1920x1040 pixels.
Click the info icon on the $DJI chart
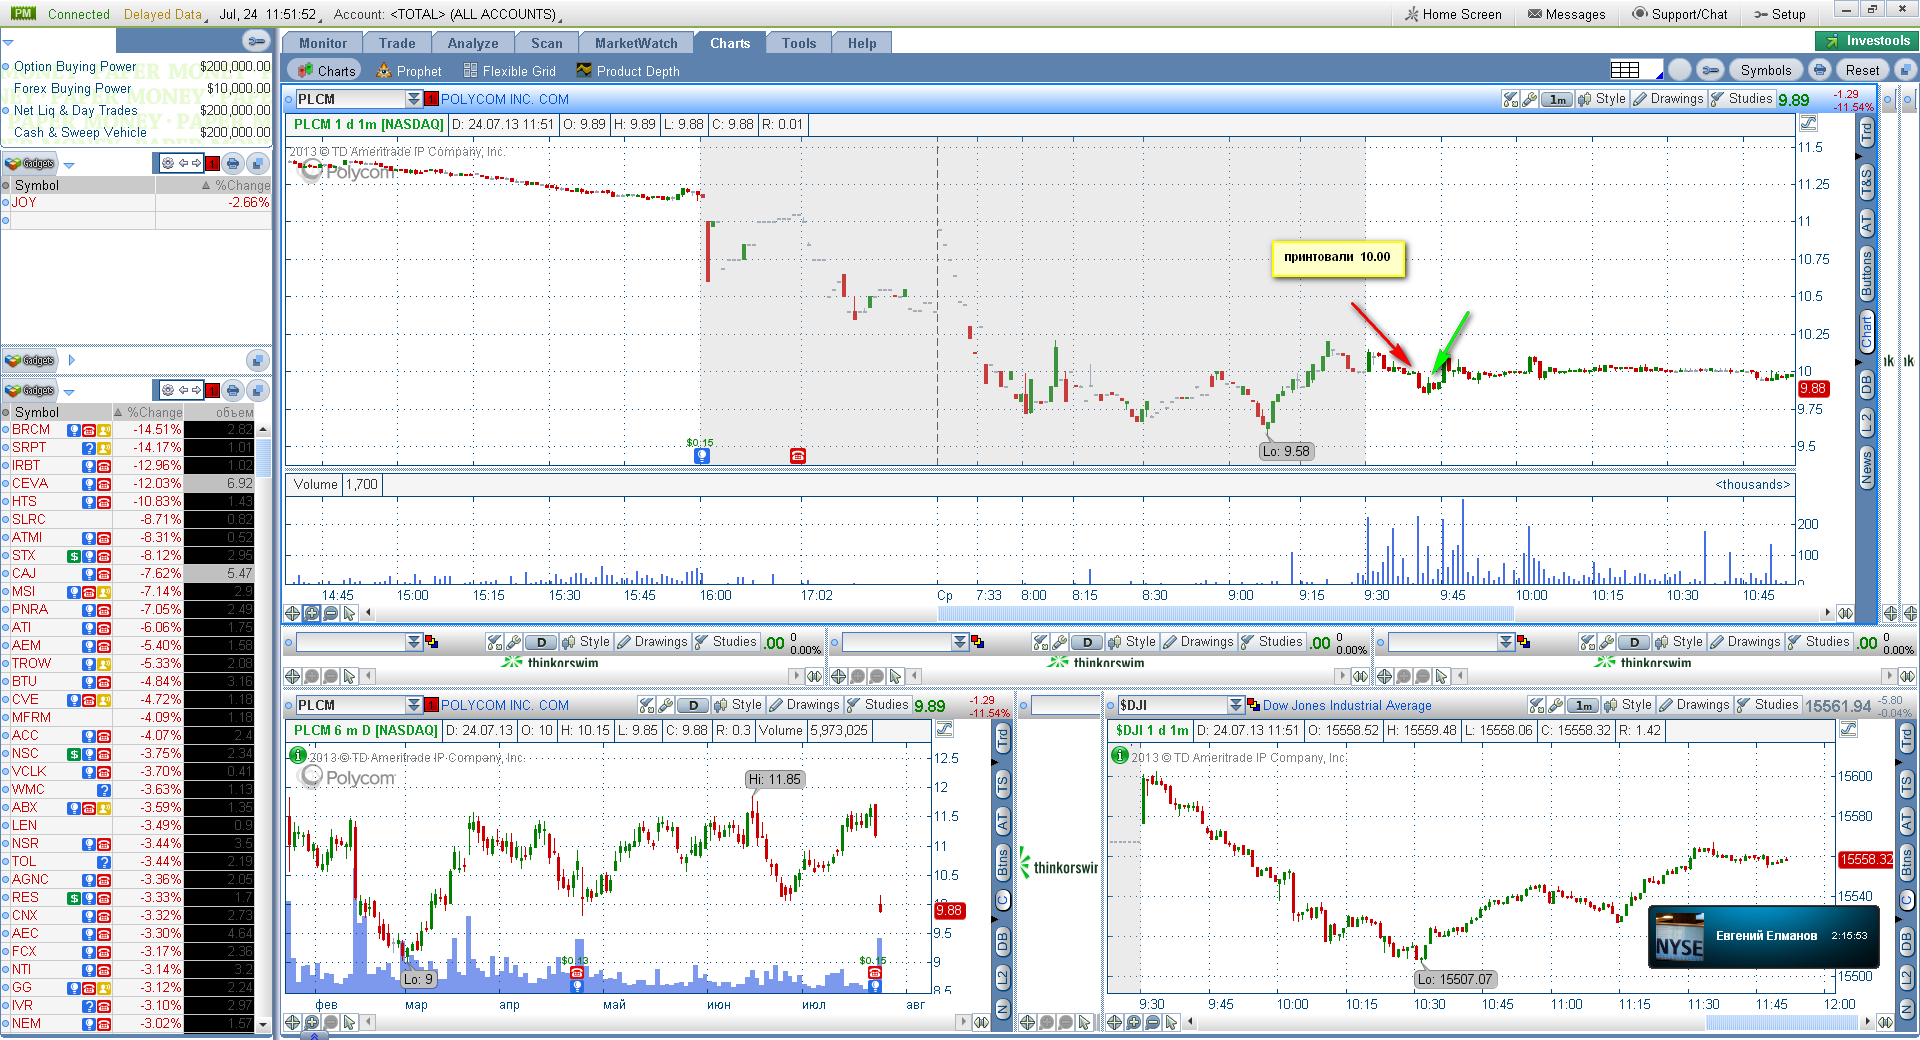1119,755
